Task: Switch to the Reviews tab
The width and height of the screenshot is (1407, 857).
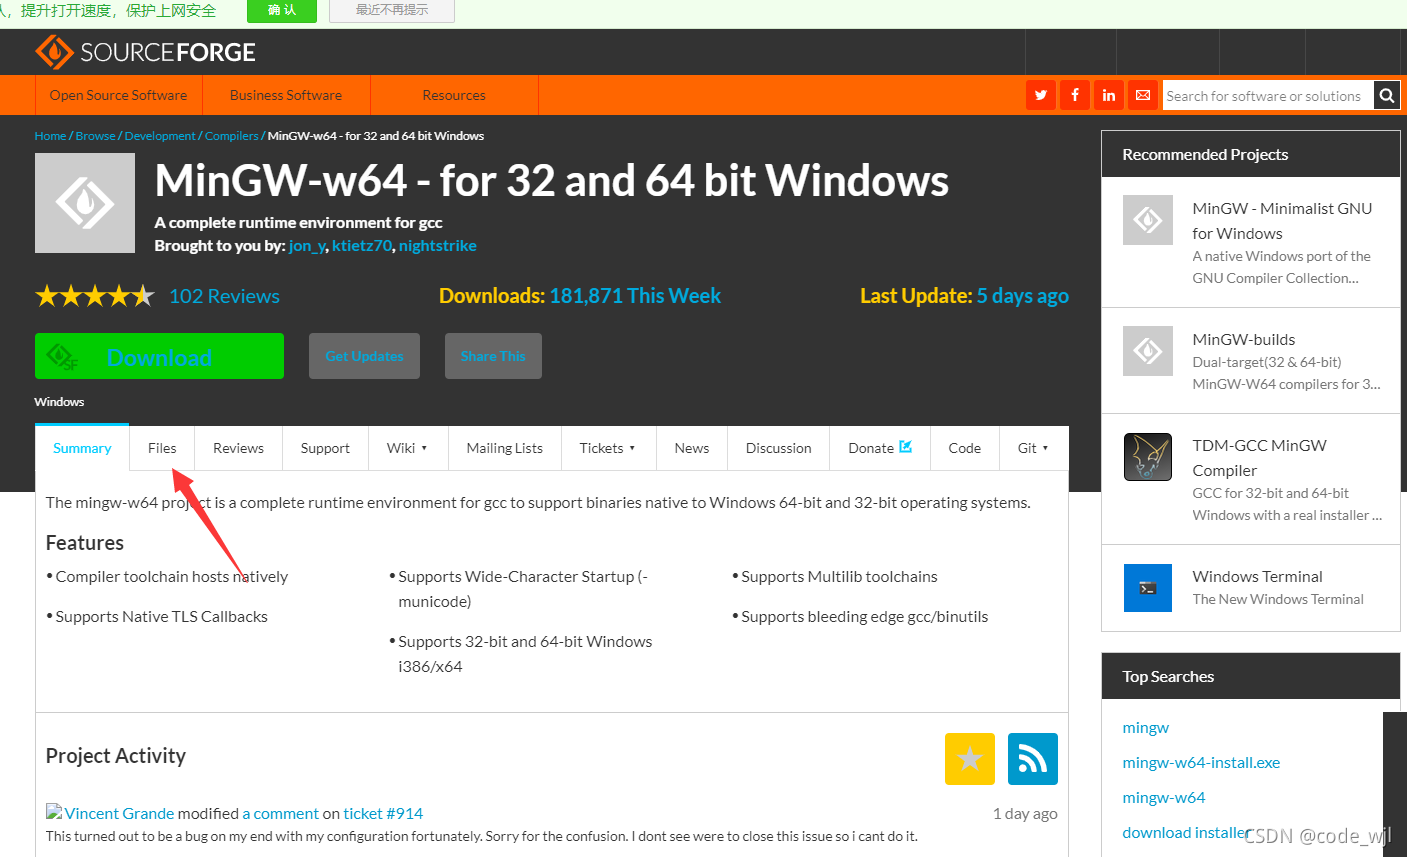Action: (238, 448)
